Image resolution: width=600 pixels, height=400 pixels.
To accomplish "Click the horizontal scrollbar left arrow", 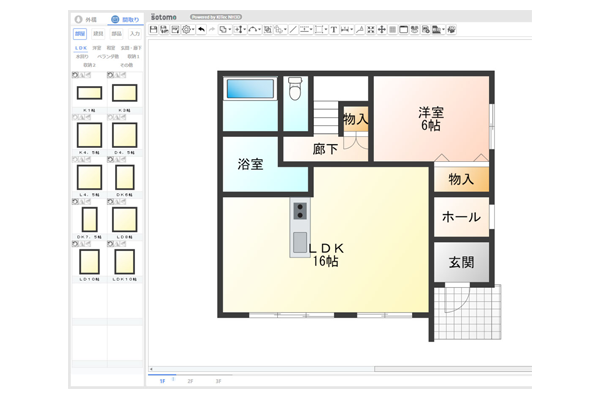I will point(152,368).
